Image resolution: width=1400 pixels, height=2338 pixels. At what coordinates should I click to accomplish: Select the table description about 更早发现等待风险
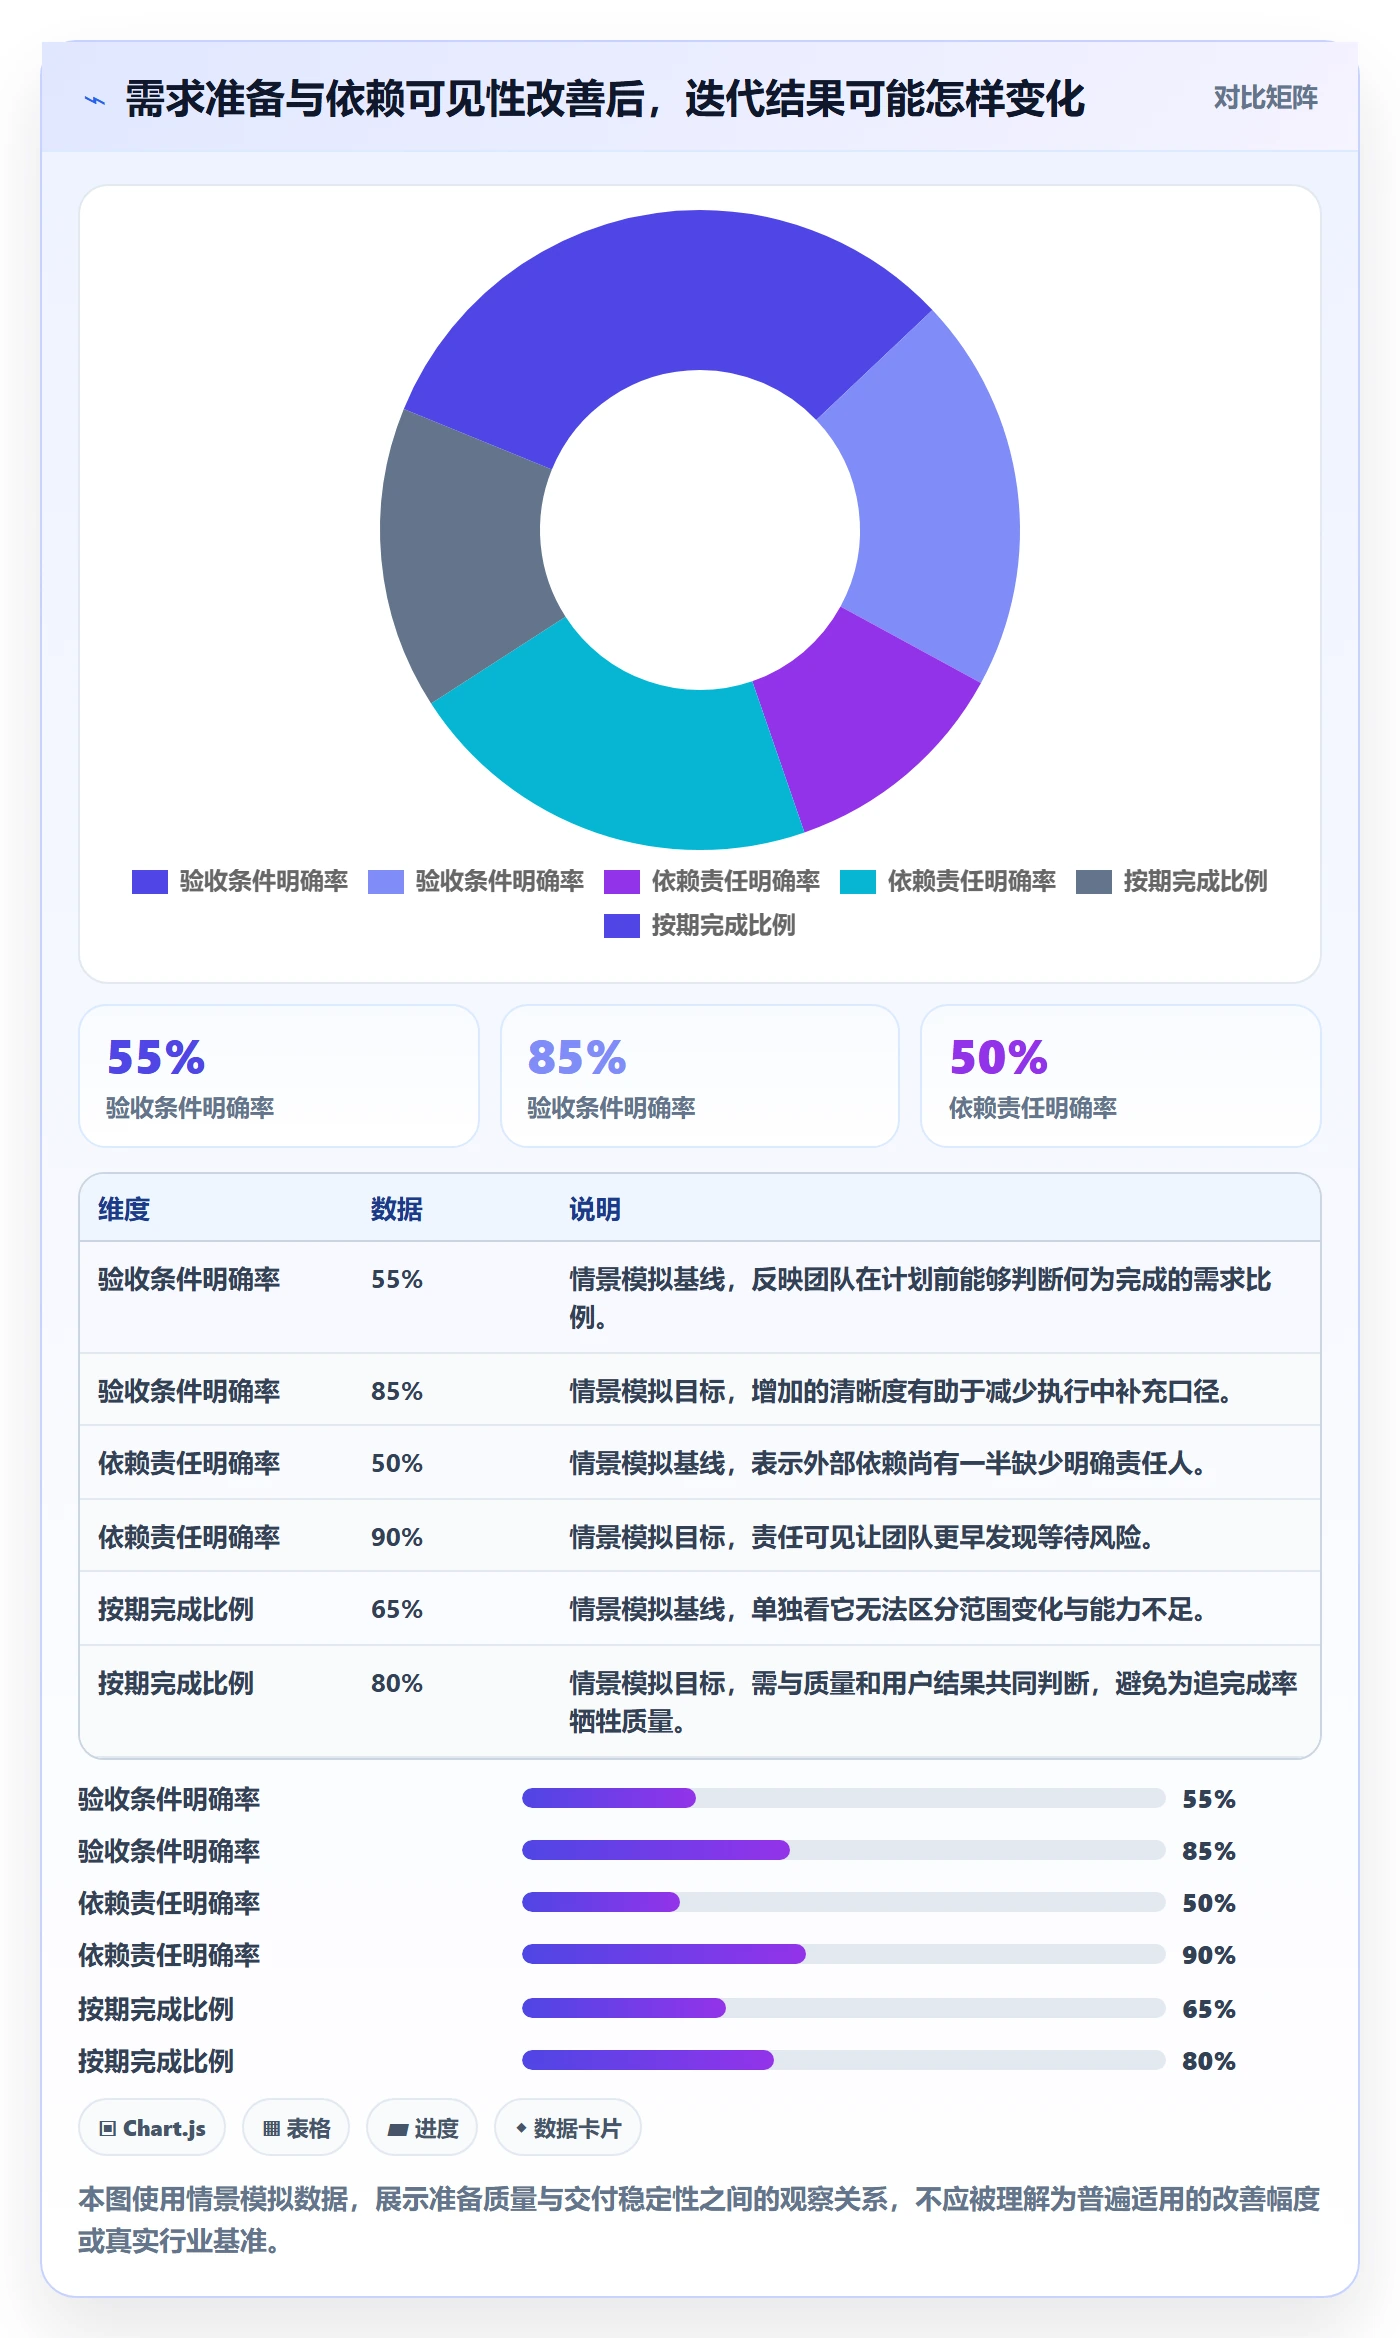click(861, 1537)
